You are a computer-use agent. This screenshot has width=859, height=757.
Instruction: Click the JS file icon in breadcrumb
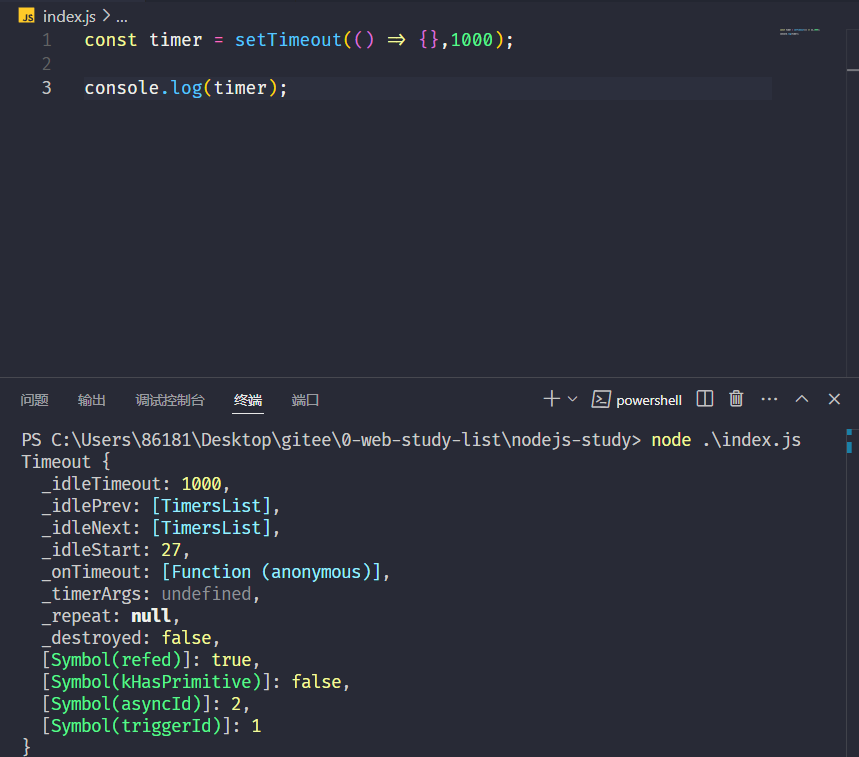point(27,16)
